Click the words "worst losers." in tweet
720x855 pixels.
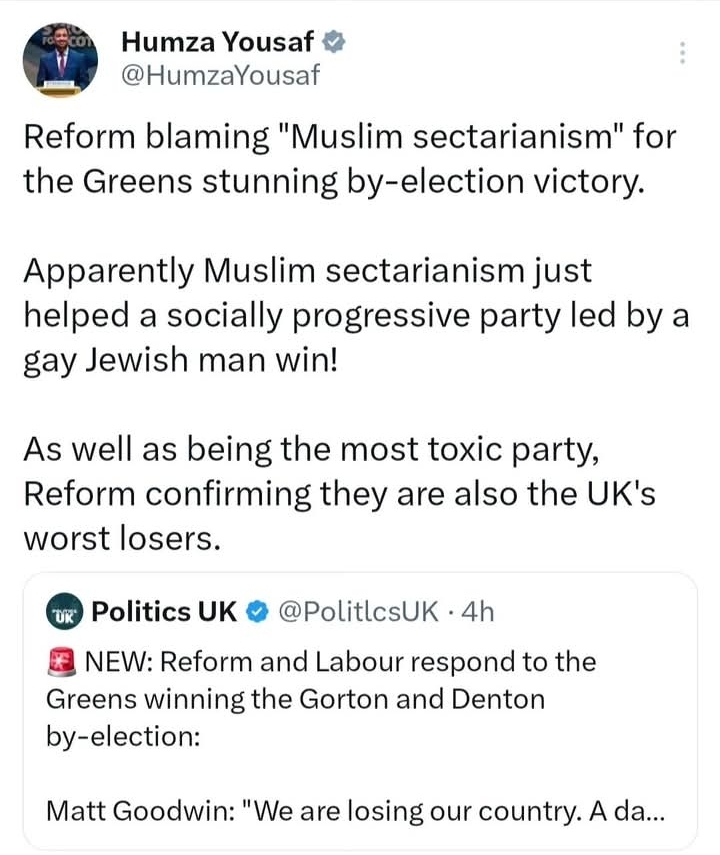click(120, 539)
